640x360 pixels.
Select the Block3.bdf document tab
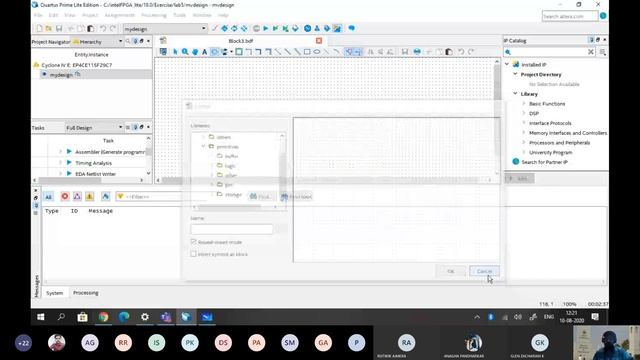point(241,41)
